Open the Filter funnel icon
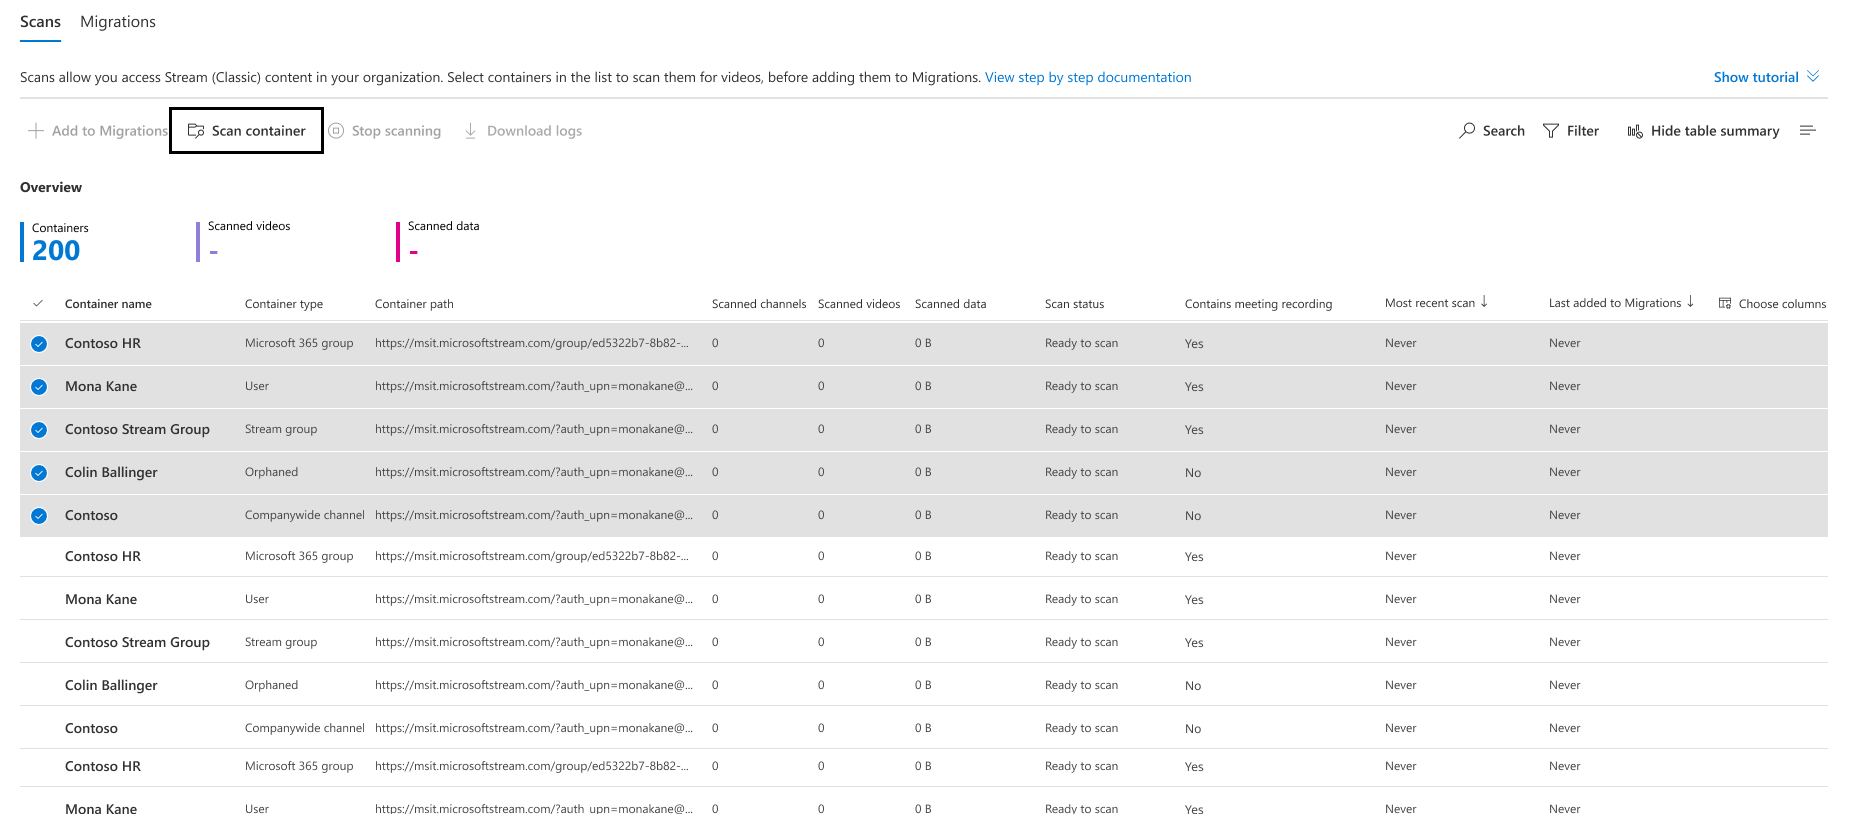Screen dimensions: 1853x814 coord(1551,131)
